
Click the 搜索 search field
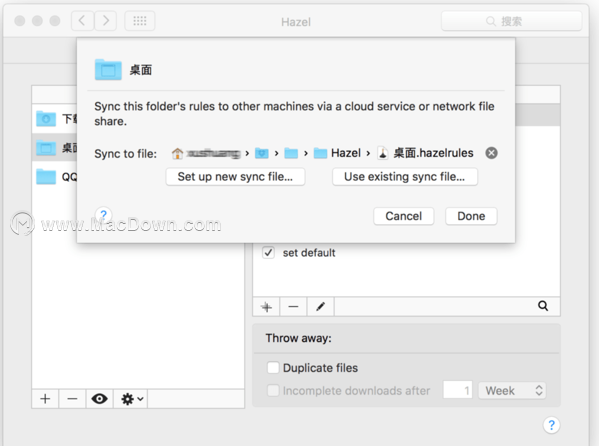pos(512,21)
